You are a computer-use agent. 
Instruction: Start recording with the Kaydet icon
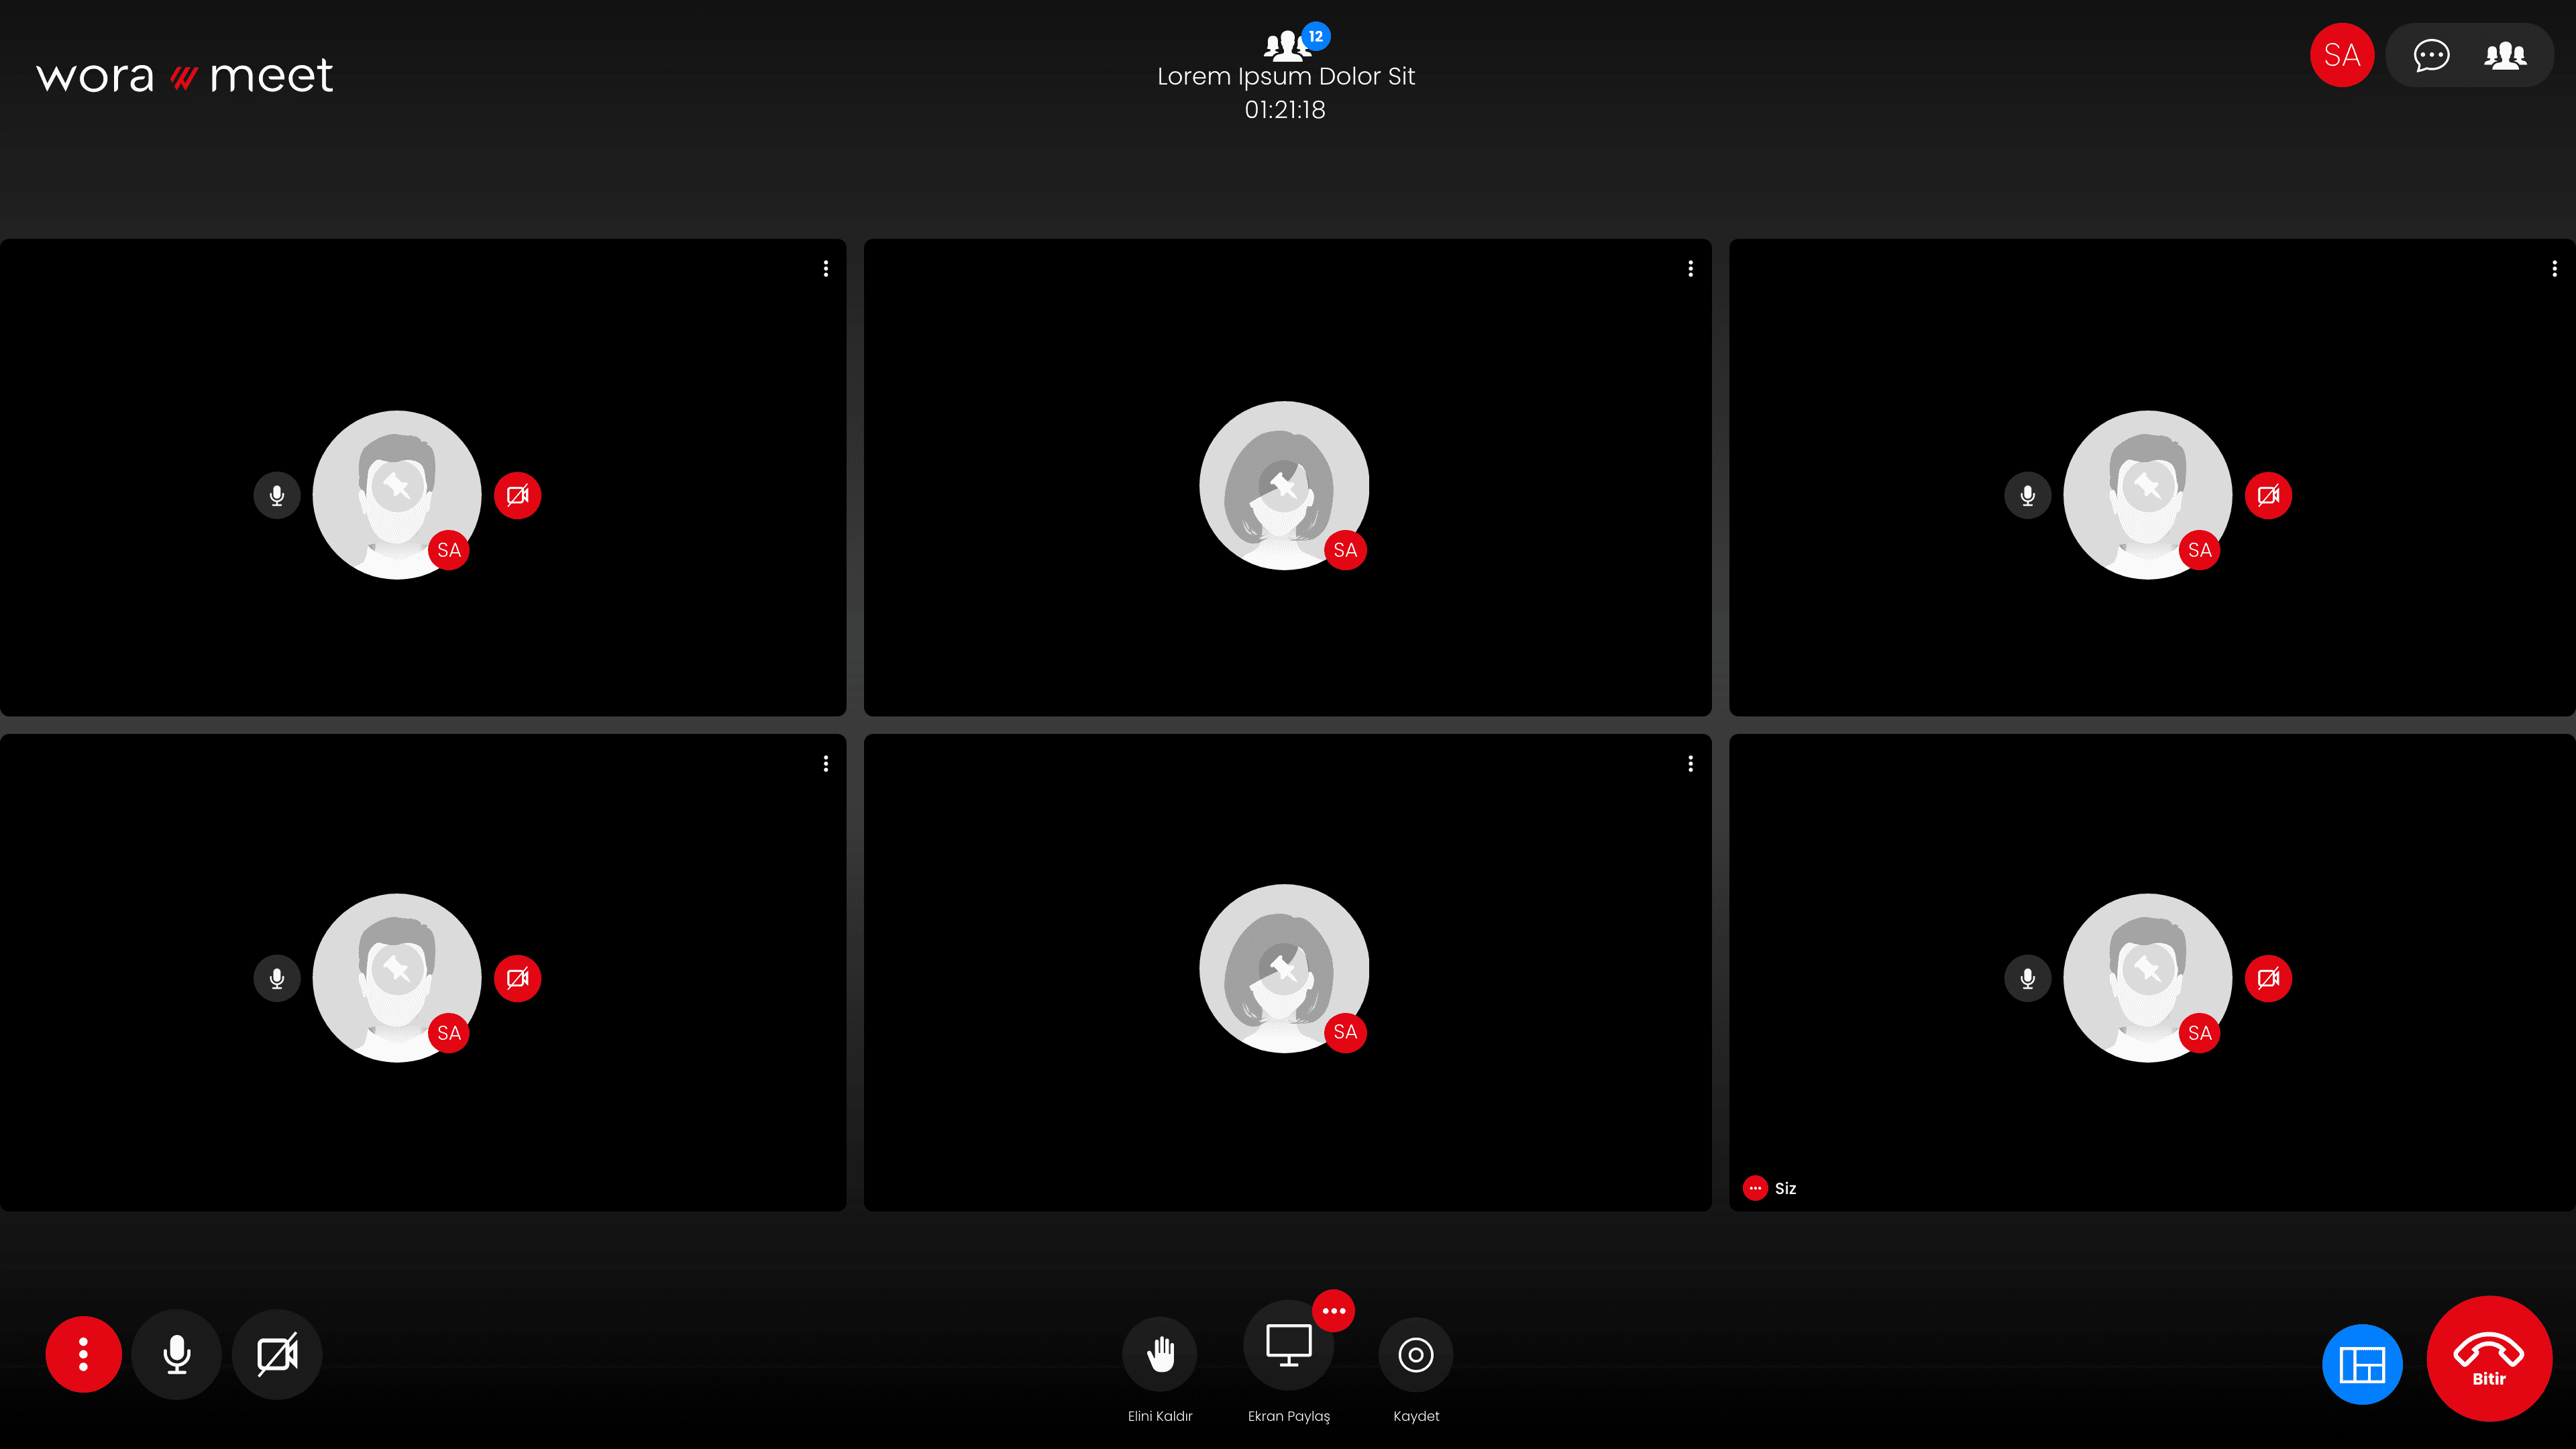click(1416, 1354)
